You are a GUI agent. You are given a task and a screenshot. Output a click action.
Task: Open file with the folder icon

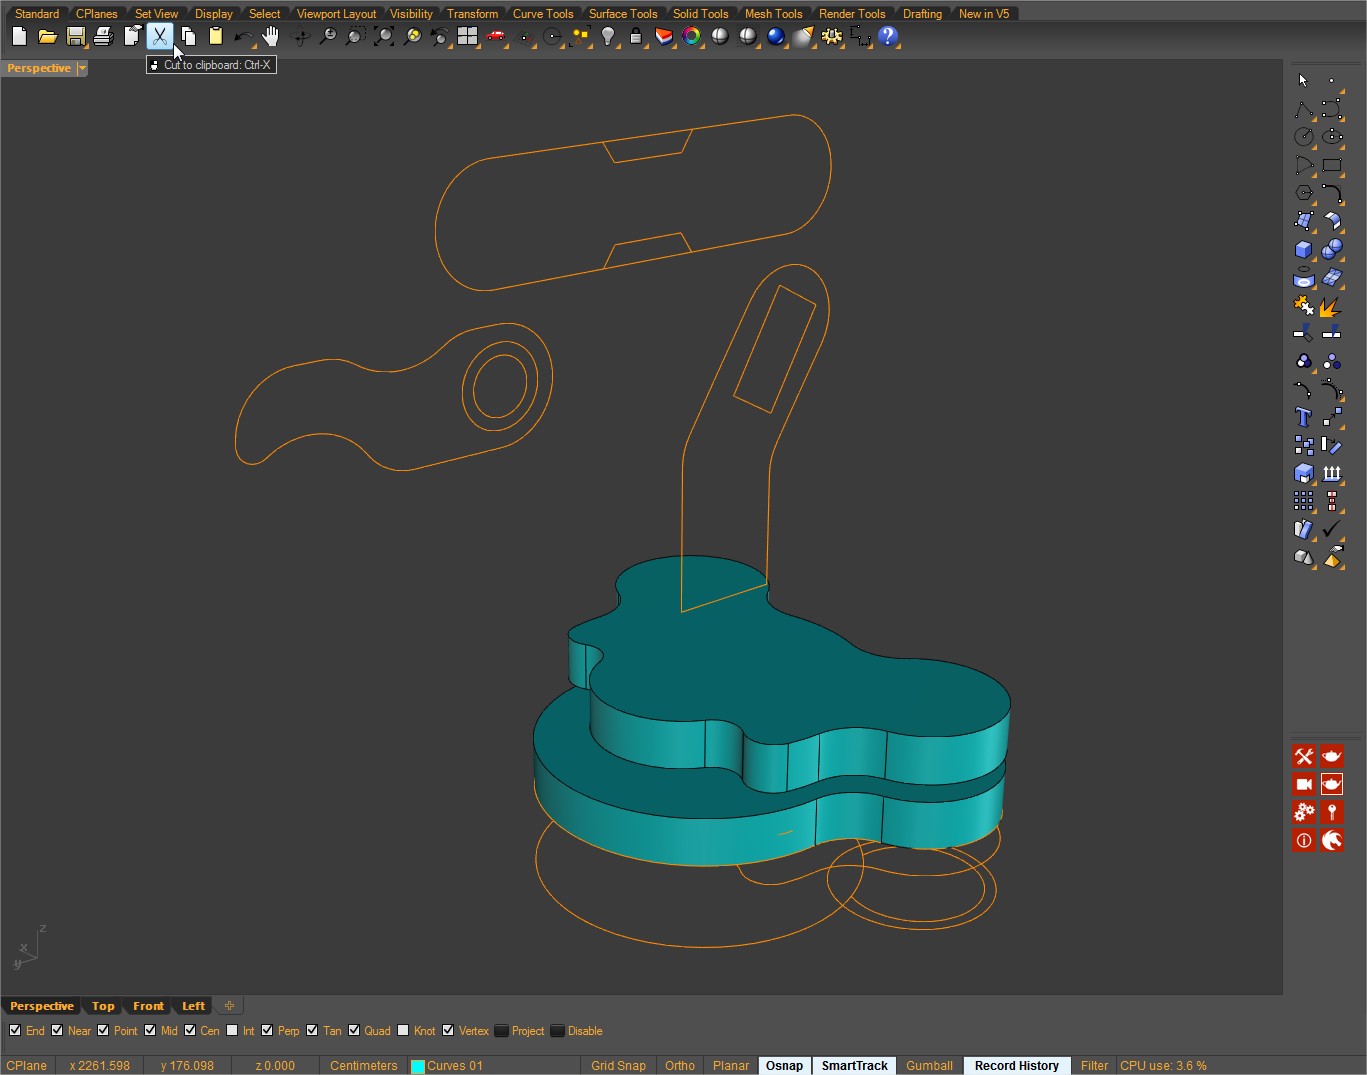point(47,37)
